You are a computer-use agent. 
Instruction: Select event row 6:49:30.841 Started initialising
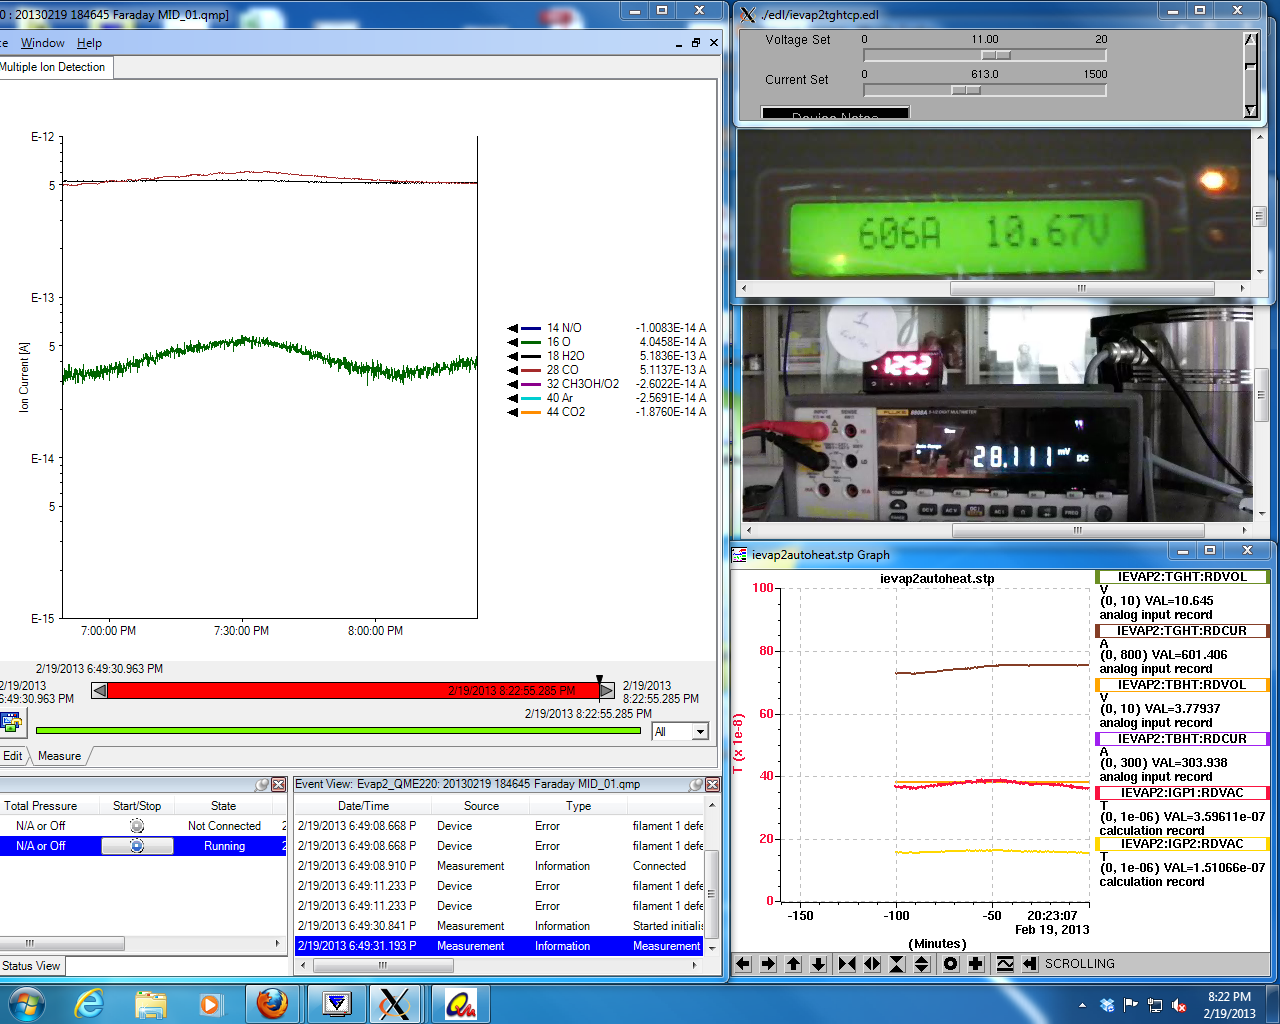(500, 926)
